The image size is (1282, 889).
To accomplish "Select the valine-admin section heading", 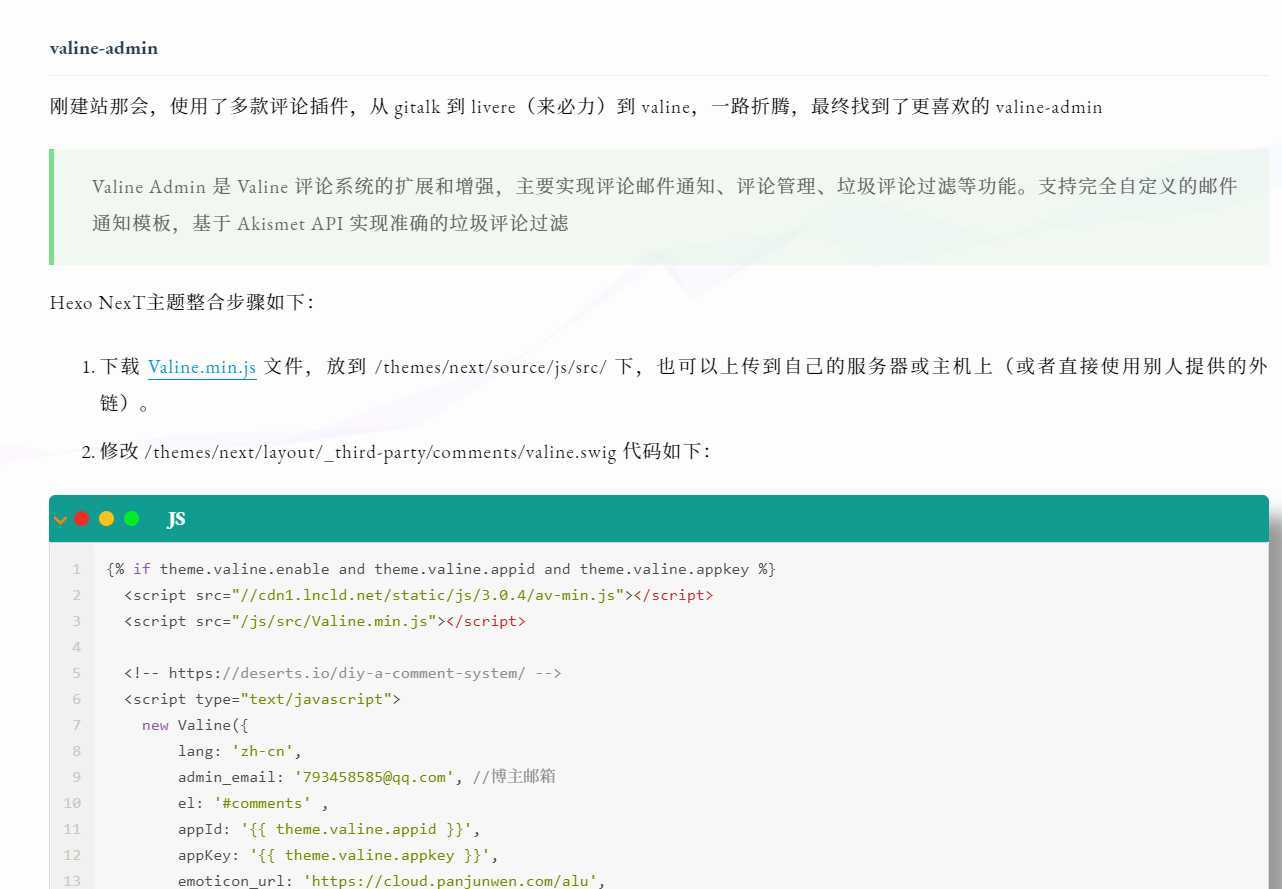I will pyautogui.click(x=104, y=48).
